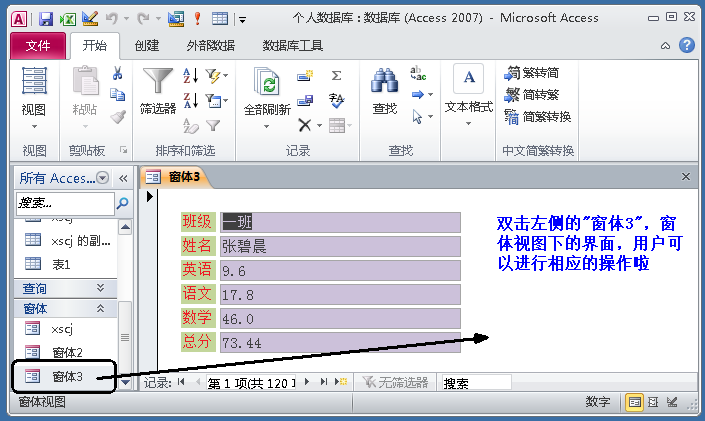Click the Replace ab-ac icon
The image size is (705, 421).
418,73
